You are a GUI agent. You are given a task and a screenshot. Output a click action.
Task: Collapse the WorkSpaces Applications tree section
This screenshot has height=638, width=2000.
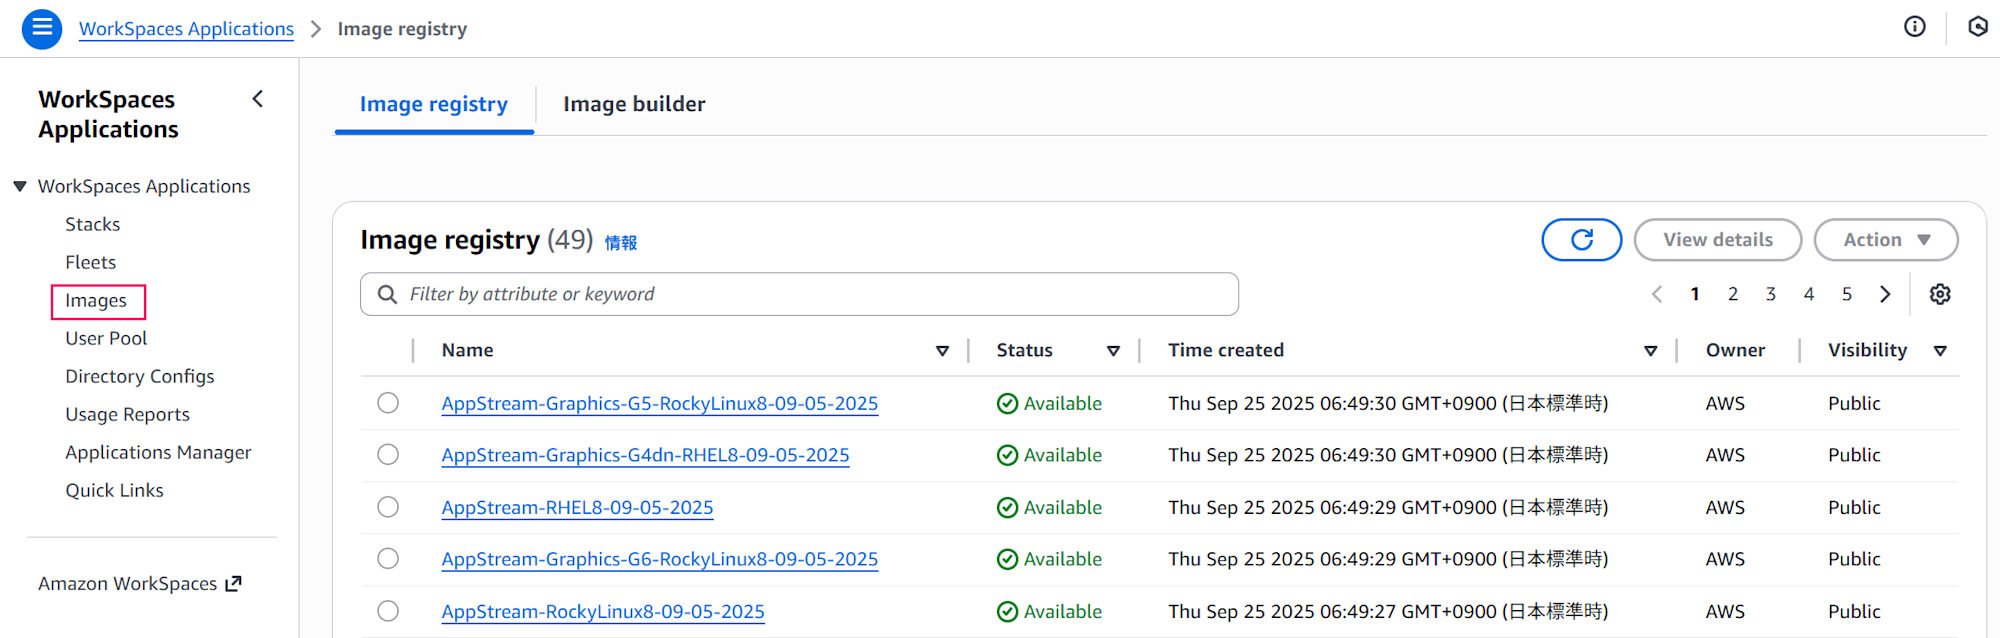(20, 187)
